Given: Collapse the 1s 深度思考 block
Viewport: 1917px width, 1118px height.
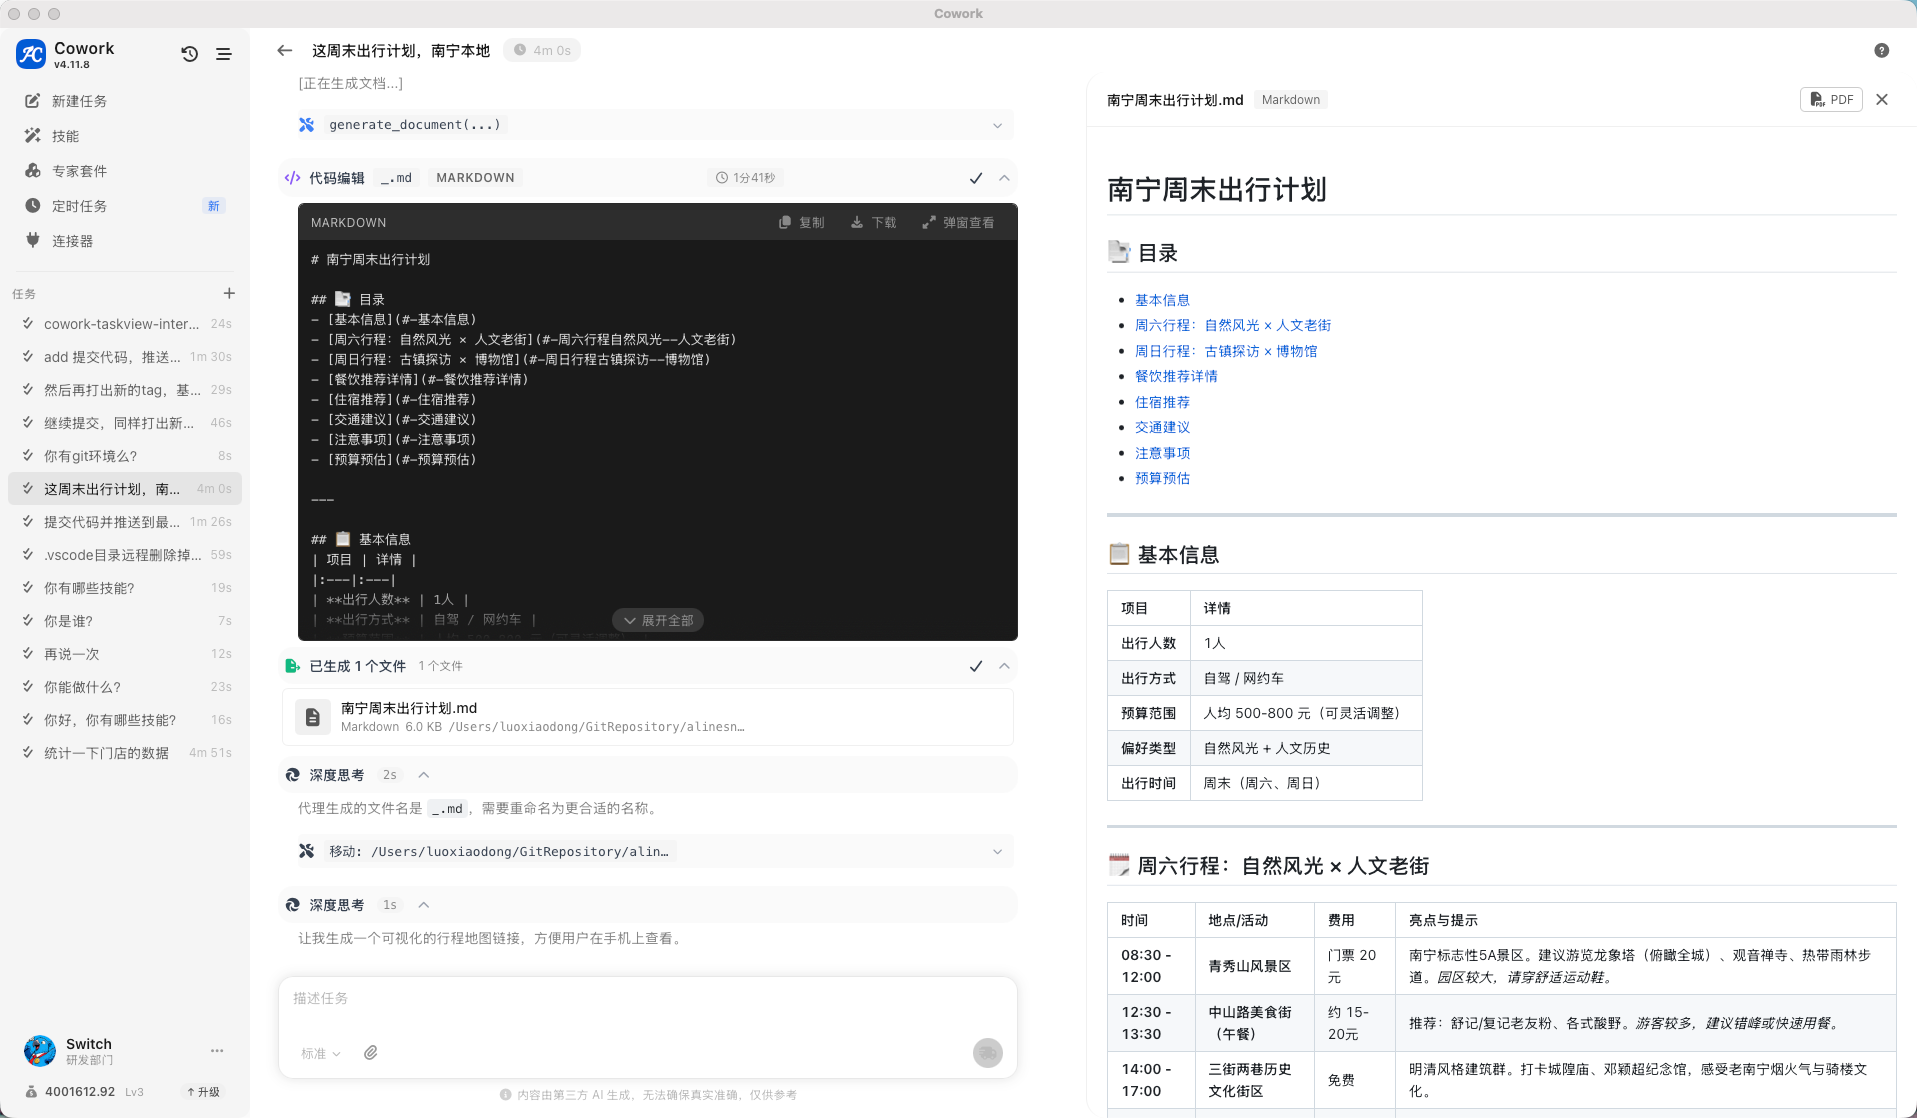Looking at the screenshot, I should coord(423,905).
